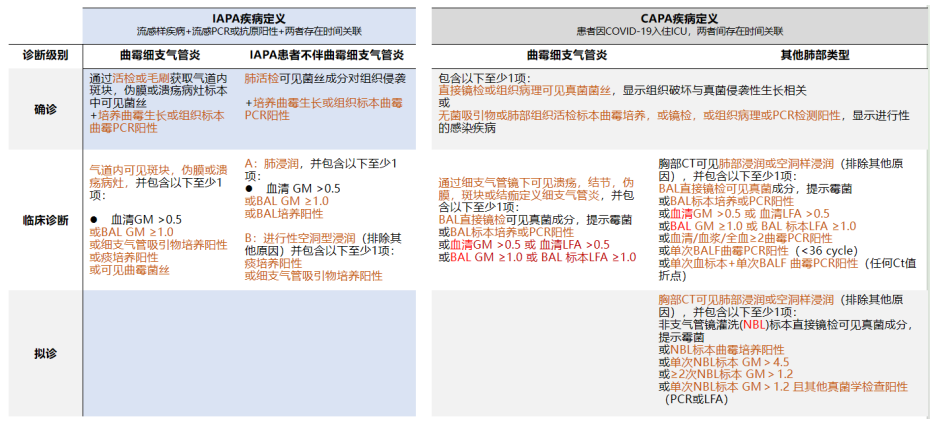Select the '临床诊断' row label

click(x=45, y=221)
